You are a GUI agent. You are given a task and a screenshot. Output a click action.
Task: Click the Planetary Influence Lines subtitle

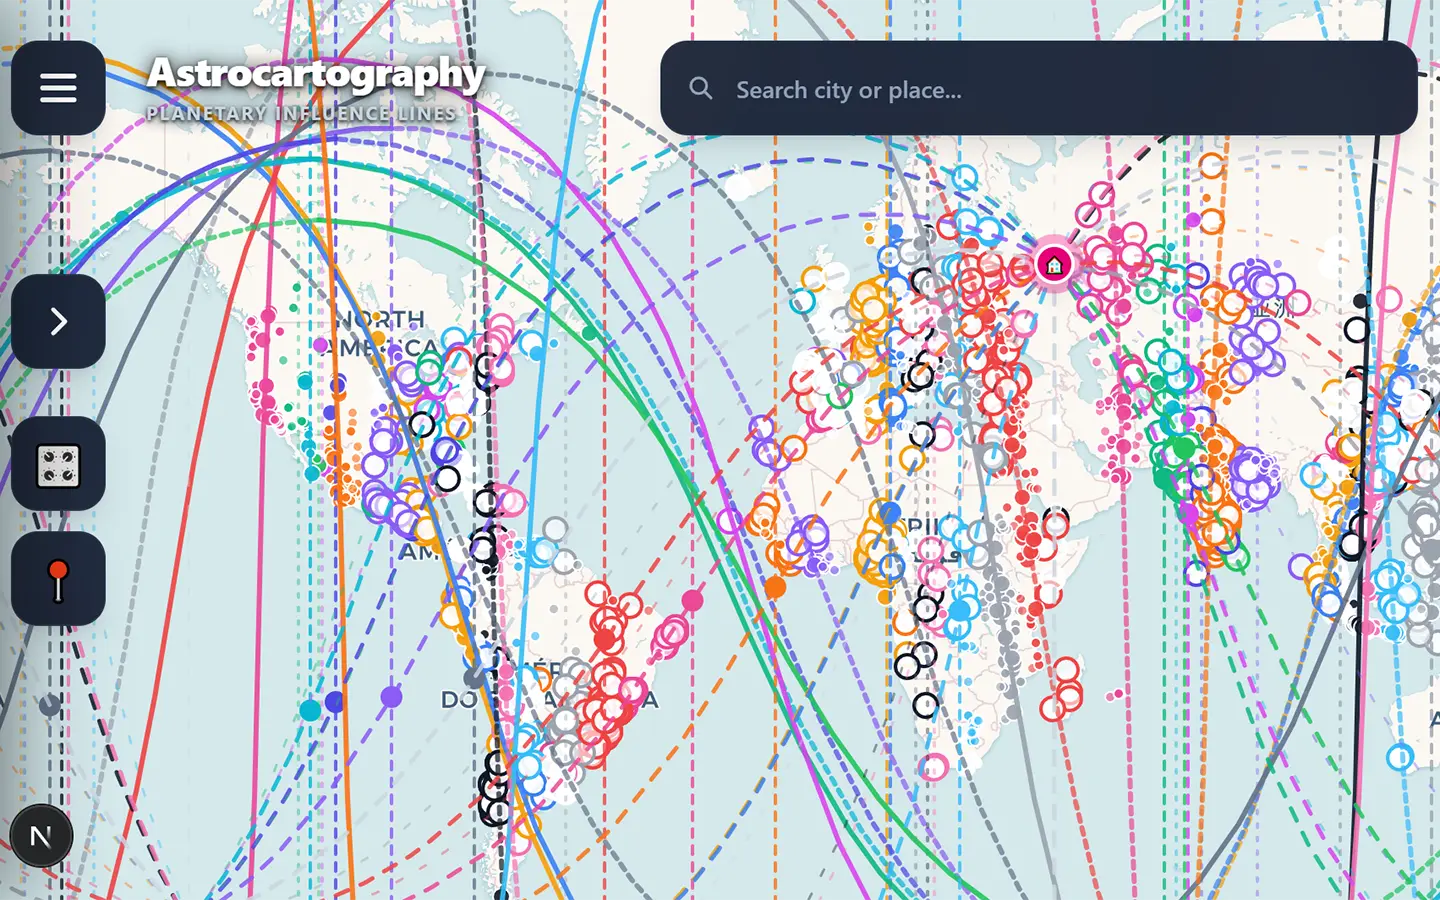[x=303, y=113]
